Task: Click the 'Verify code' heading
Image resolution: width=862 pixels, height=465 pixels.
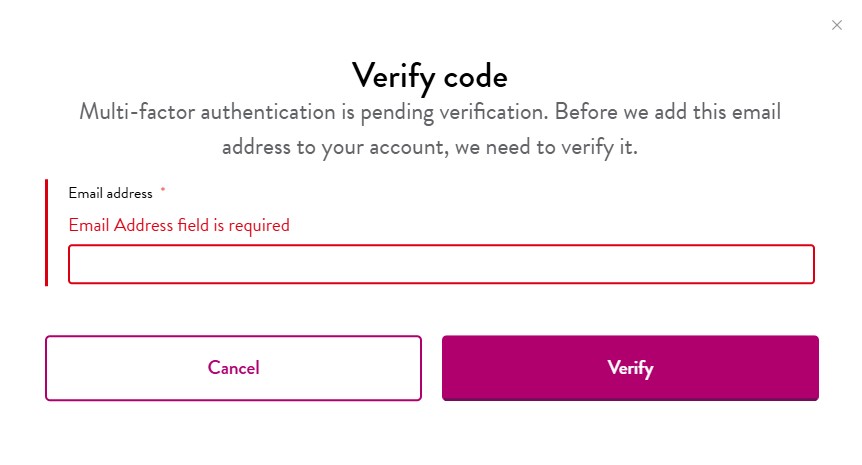Action: pyautogui.click(x=429, y=75)
